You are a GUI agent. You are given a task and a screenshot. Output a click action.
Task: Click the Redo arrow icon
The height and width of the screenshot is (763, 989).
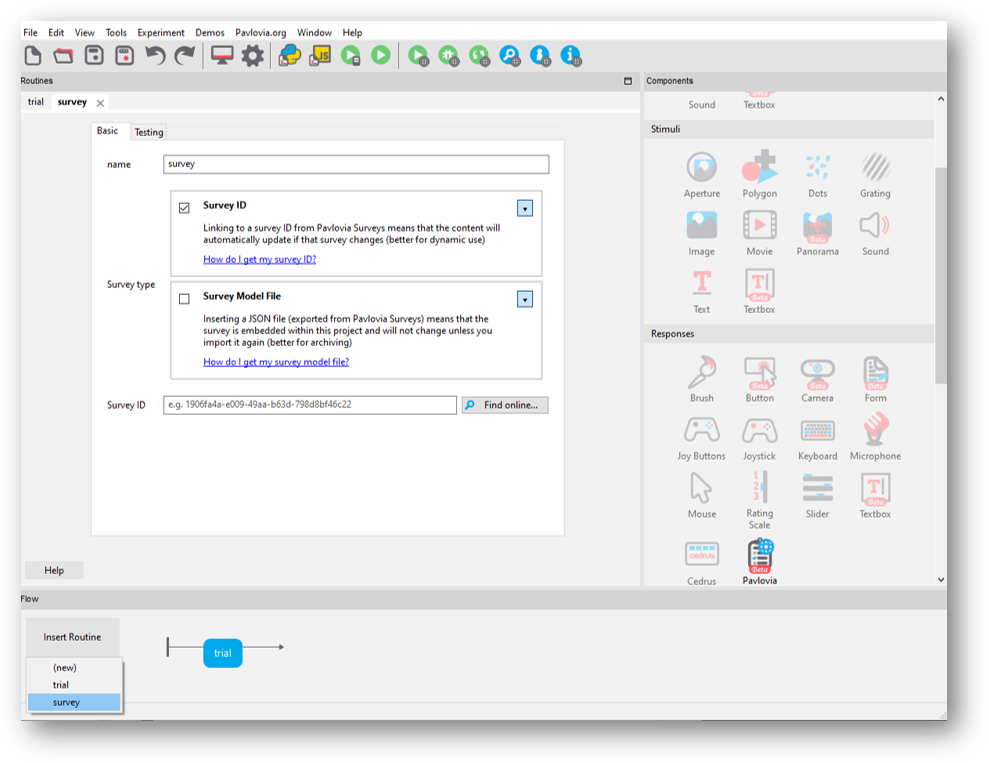click(x=185, y=55)
